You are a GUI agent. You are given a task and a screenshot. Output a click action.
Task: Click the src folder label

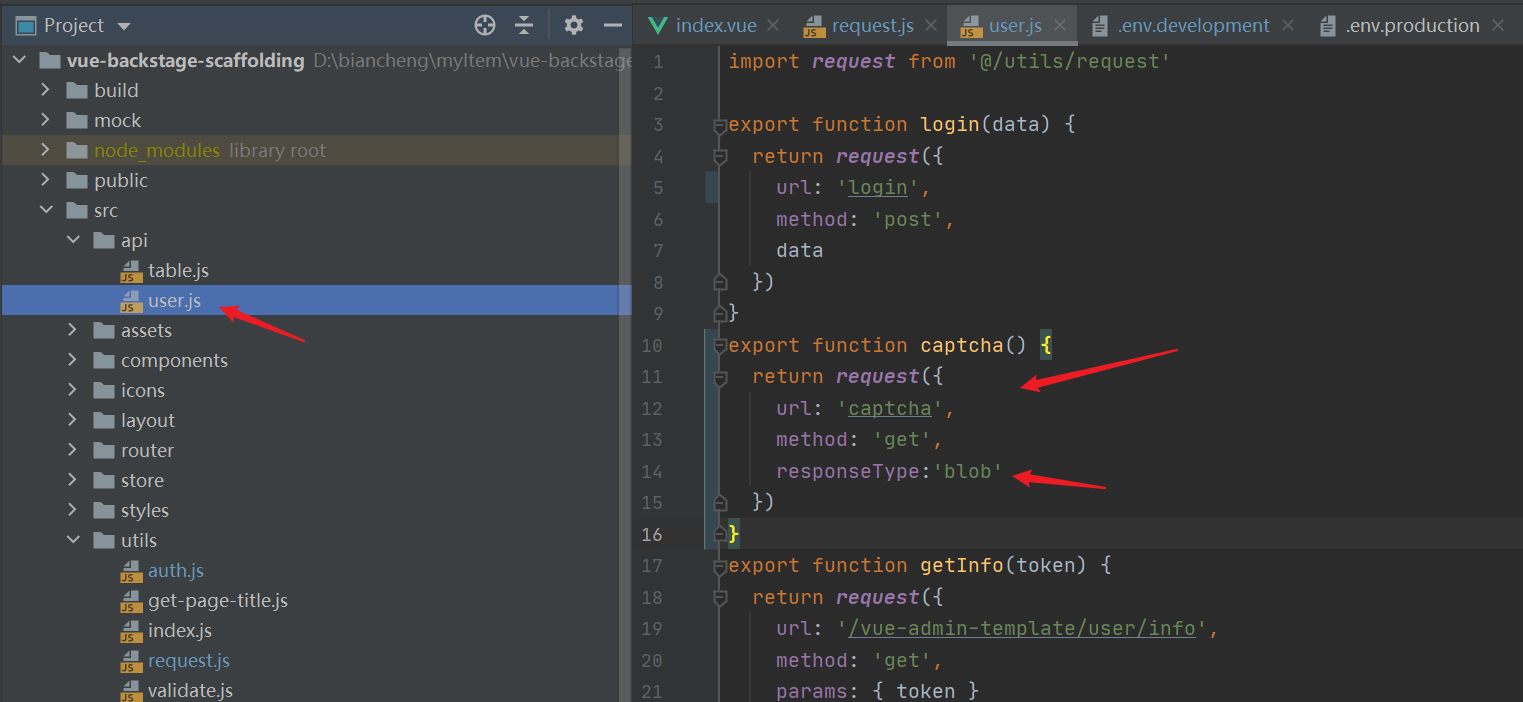[x=106, y=210]
